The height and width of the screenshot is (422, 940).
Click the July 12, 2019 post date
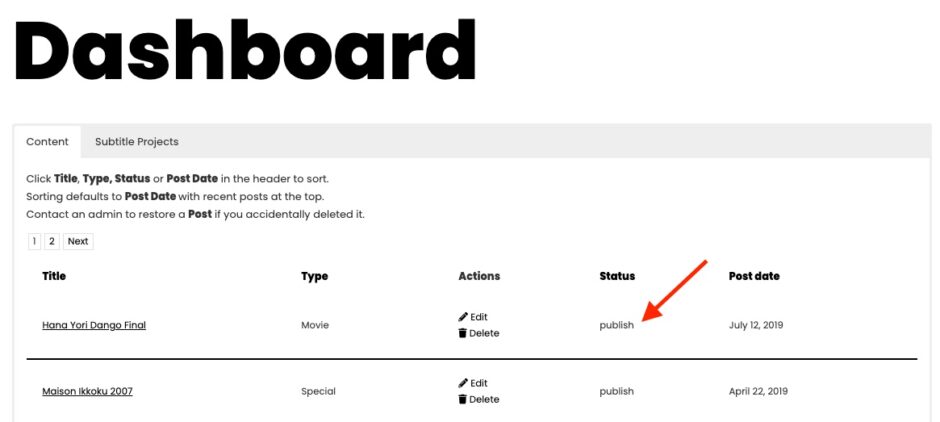click(756, 325)
